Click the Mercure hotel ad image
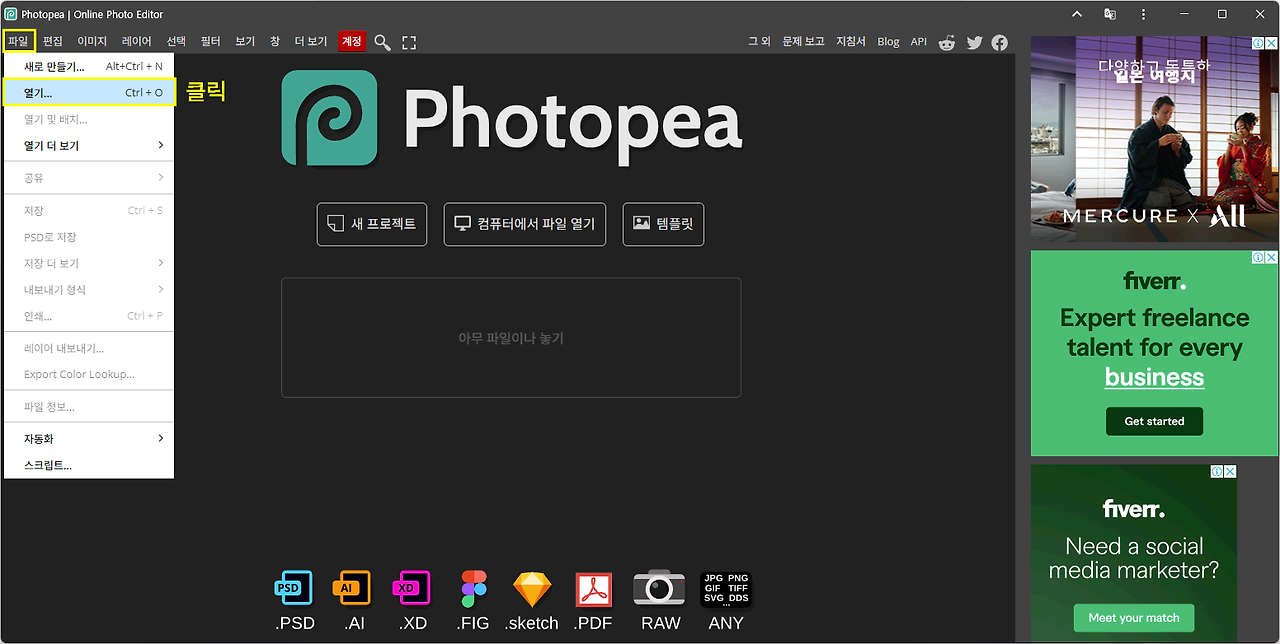 coord(1154,139)
